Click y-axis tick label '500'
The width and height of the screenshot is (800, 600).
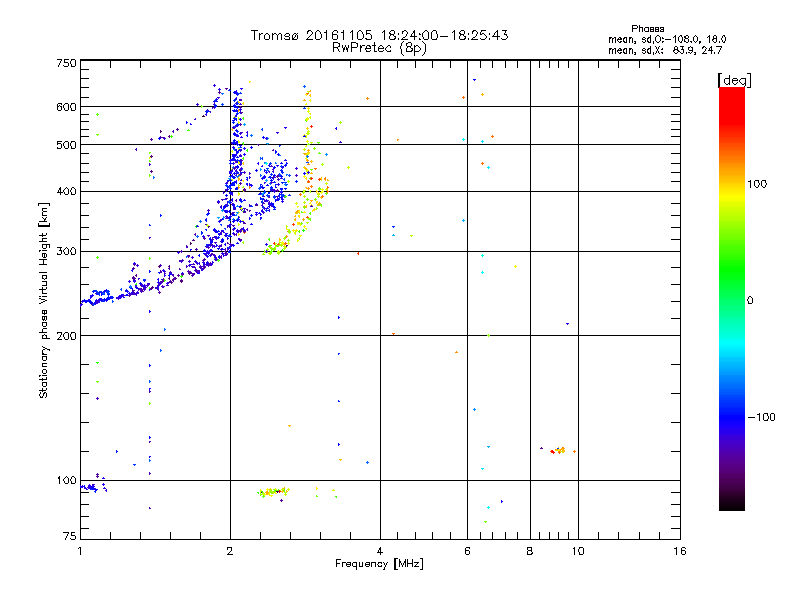(x=66, y=145)
